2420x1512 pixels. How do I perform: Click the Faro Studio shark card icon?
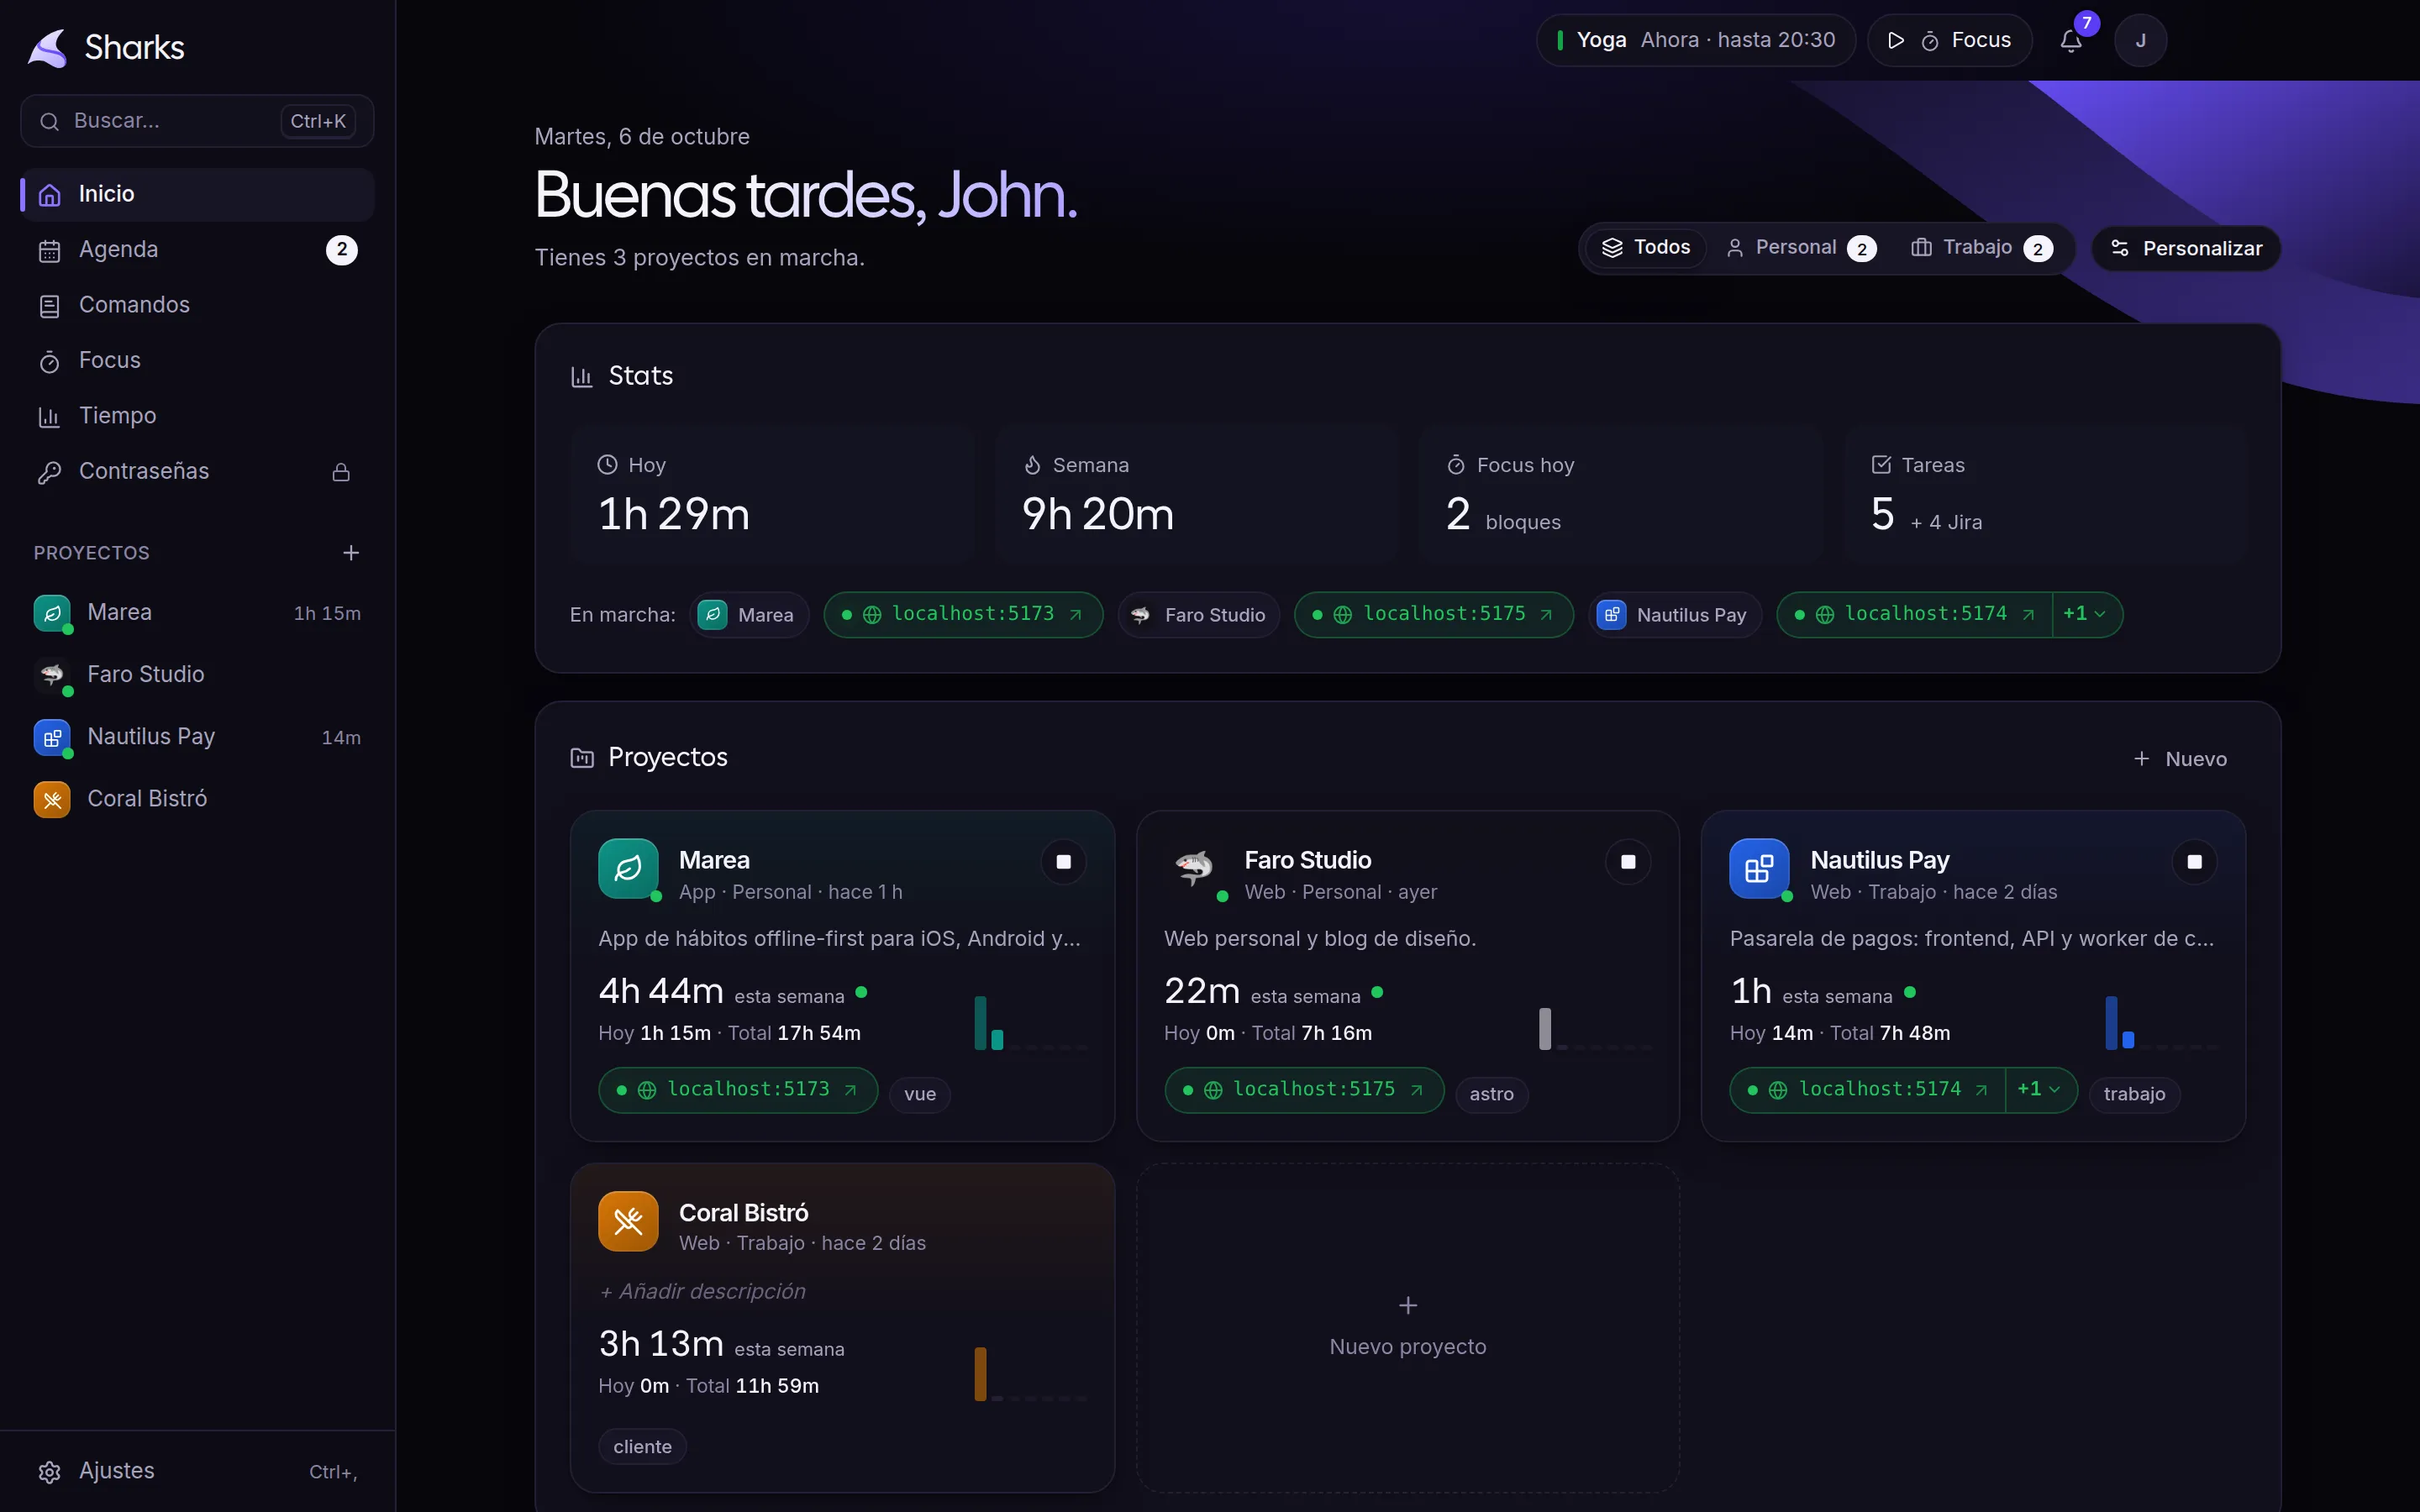pos(1194,868)
